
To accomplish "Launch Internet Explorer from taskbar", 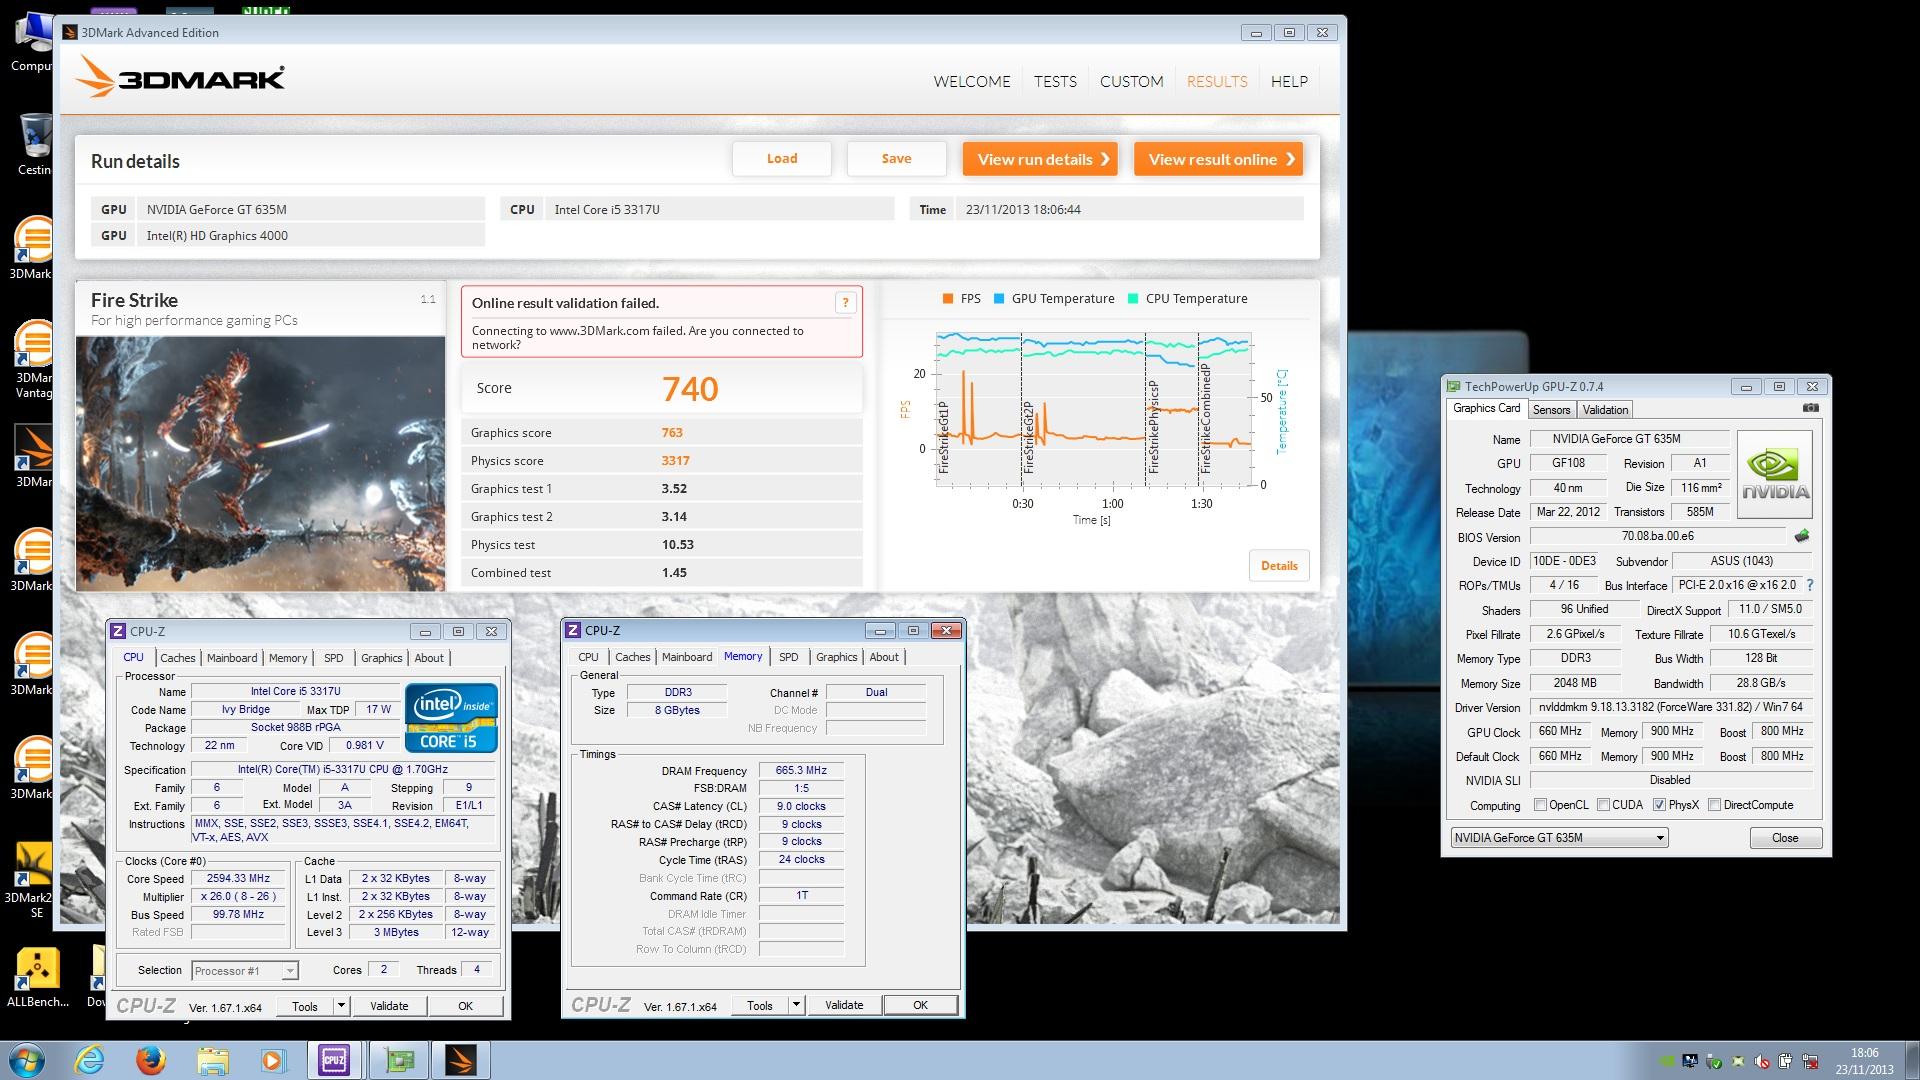I will coord(90,1060).
